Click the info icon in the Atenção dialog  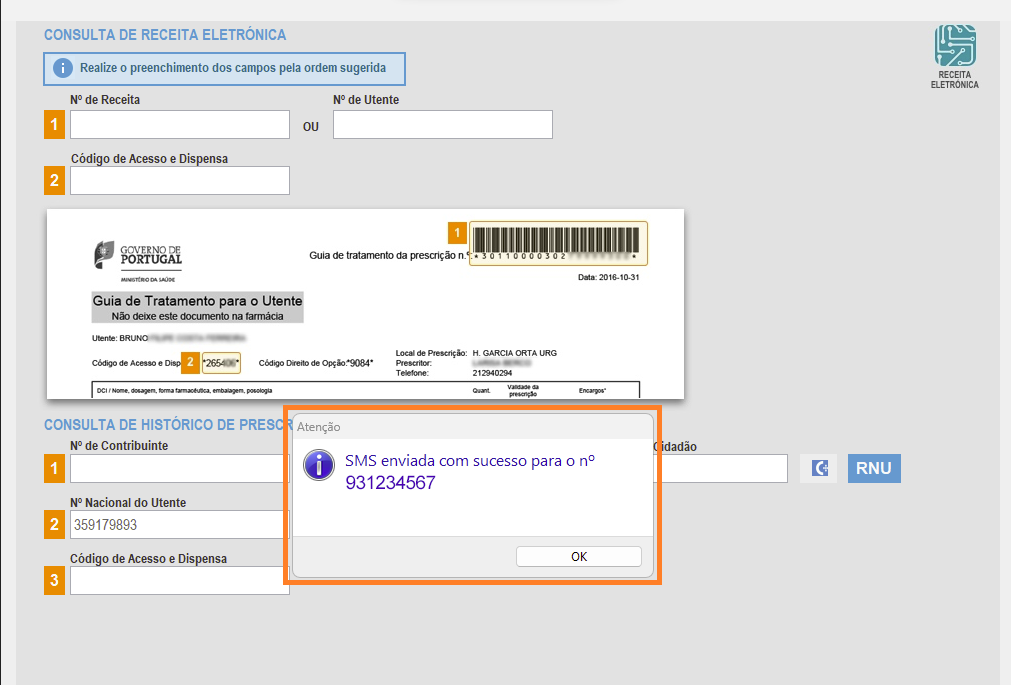(319, 465)
